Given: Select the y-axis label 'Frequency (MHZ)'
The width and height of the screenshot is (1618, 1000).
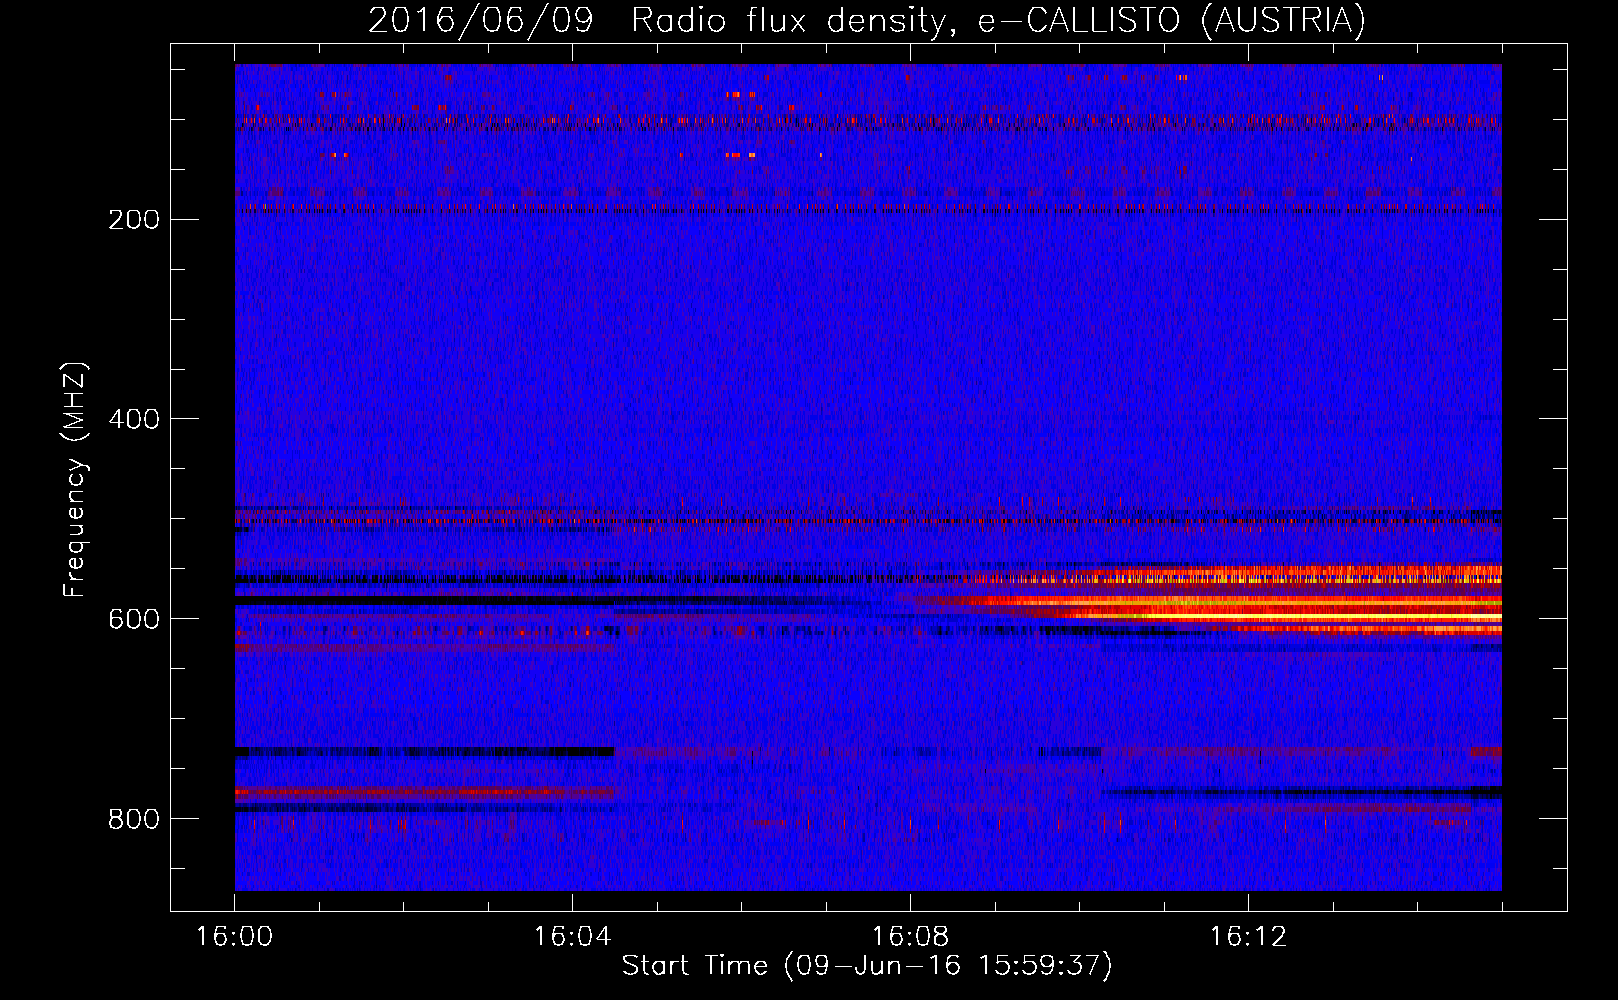Looking at the screenshot, I should [75, 480].
